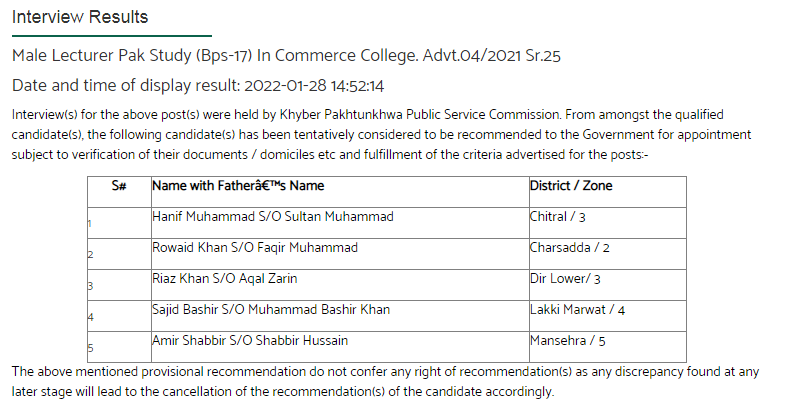Viewport: 786px width, 400px height.
Task: Click the S# column header
Action: 119,186
